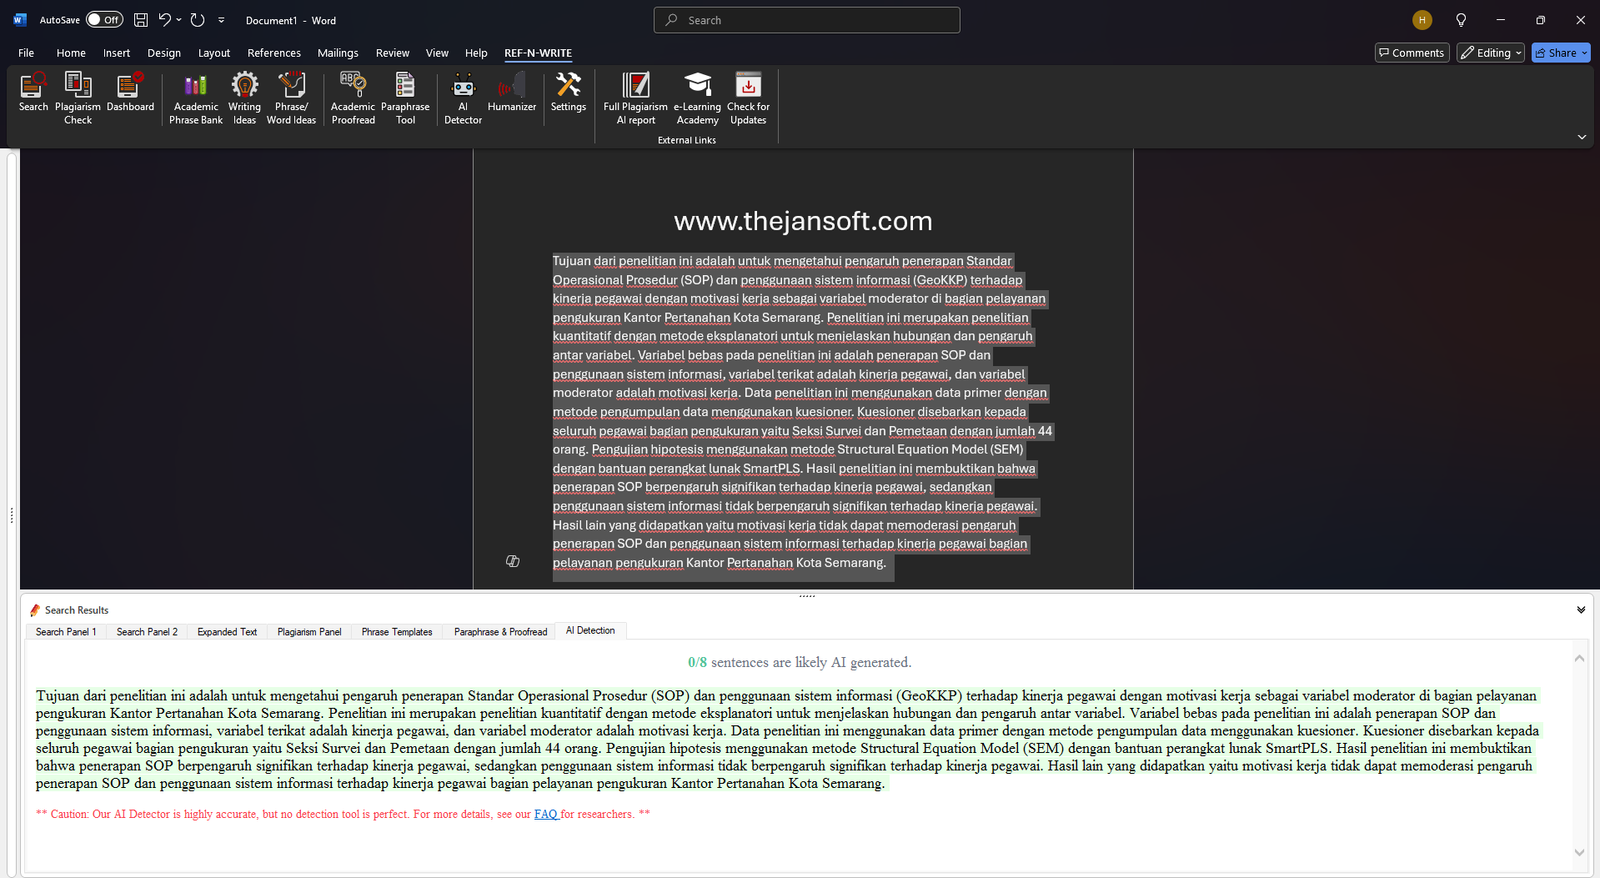Switch to the Design tab
1600x878 pixels.
[x=164, y=53]
